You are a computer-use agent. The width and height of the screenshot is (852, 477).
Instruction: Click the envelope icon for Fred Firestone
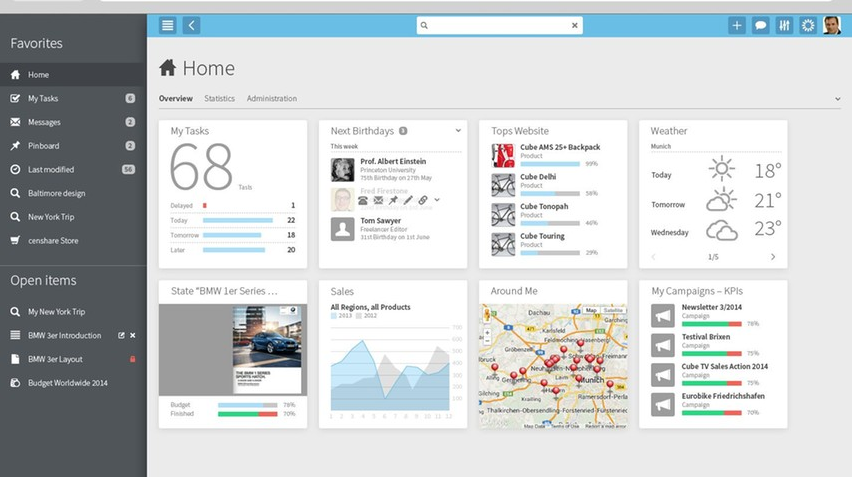click(378, 201)
